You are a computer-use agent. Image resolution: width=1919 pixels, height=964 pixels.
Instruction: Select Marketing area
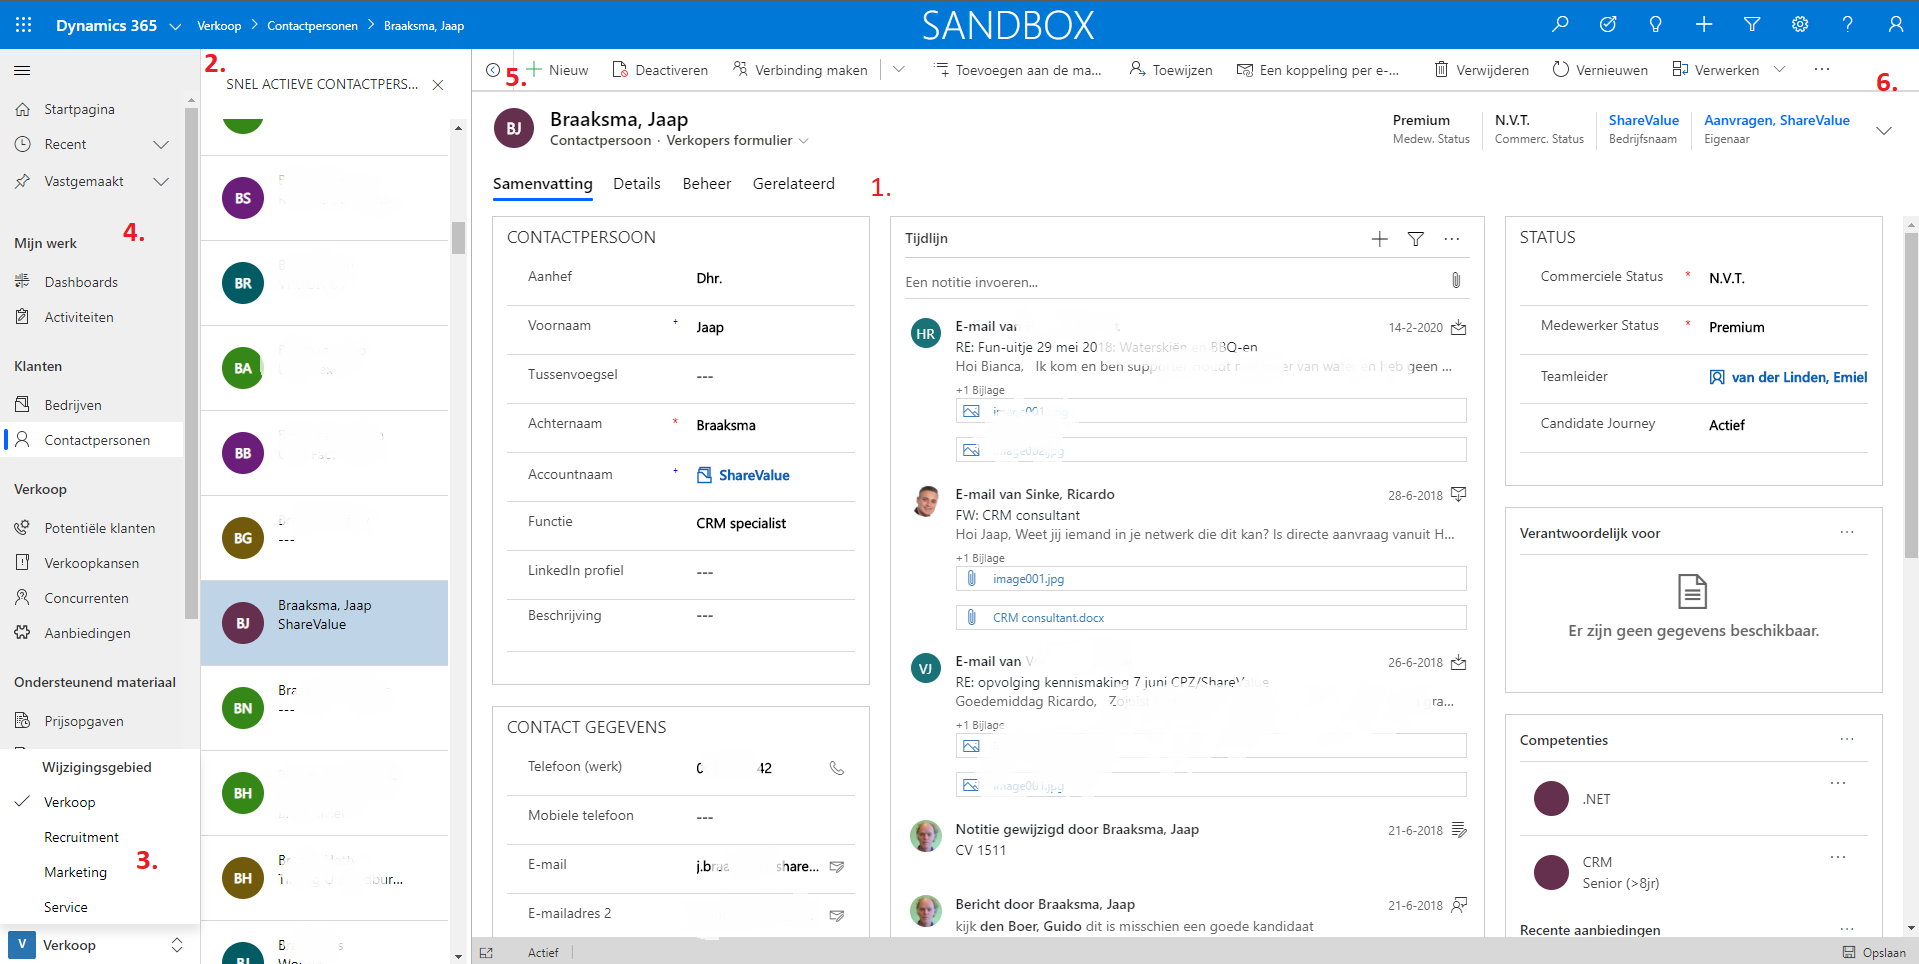(75, 872)
